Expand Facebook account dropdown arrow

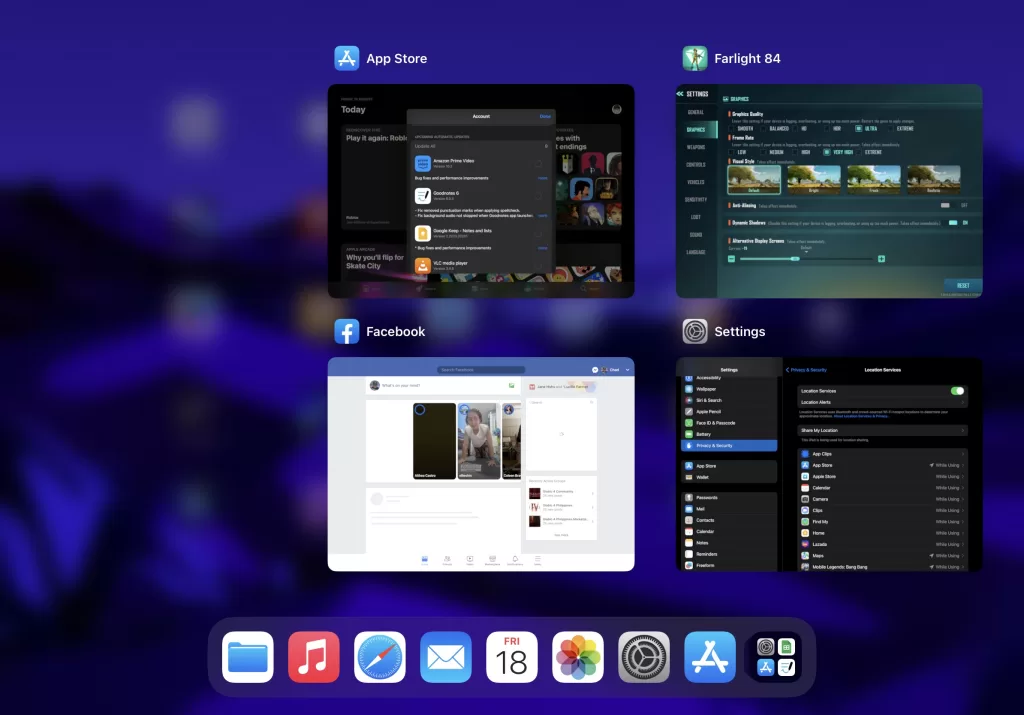[628, 370]
